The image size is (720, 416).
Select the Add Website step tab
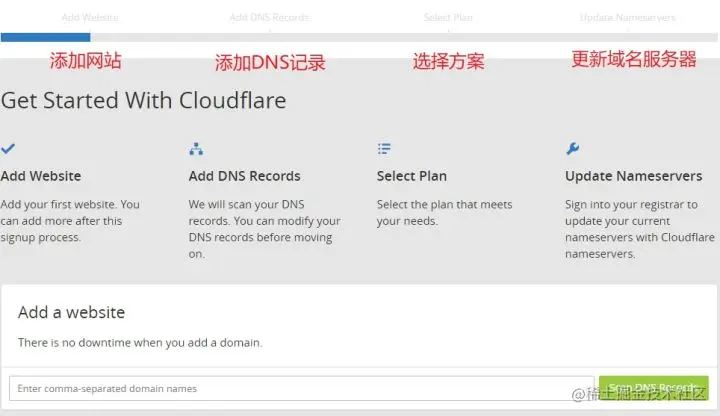click(90, 17)
